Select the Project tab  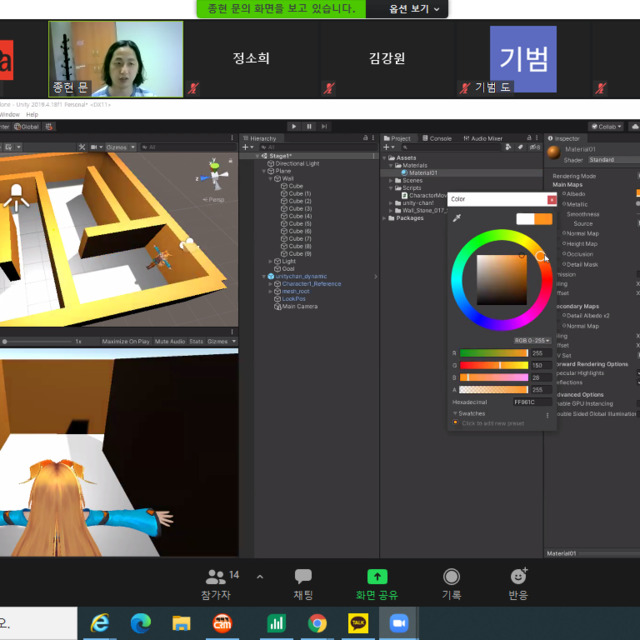coord(397,138)
